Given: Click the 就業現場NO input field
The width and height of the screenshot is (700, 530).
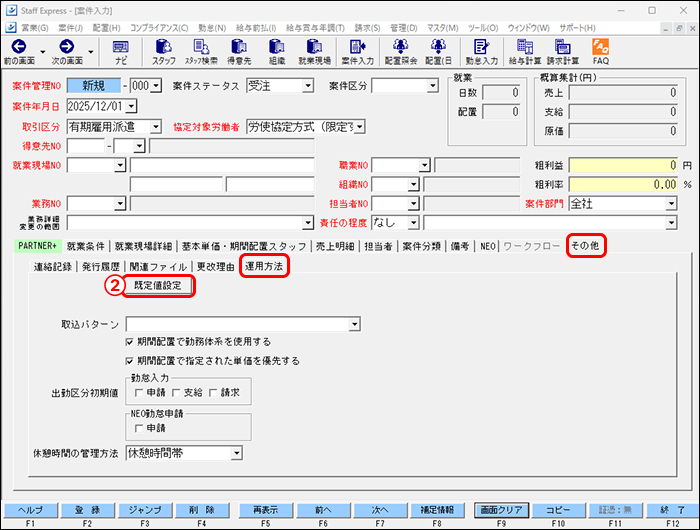Looking at the screenshot, I should tap(92, 165).
